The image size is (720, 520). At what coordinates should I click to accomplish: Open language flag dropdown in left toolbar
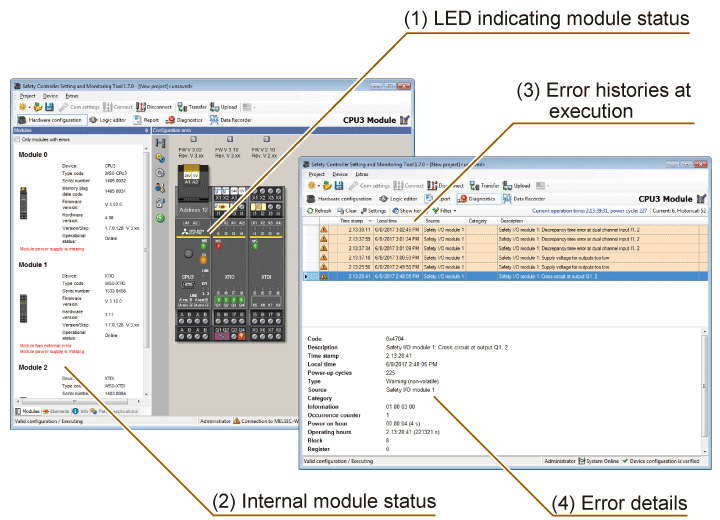[x=250, y=106]
